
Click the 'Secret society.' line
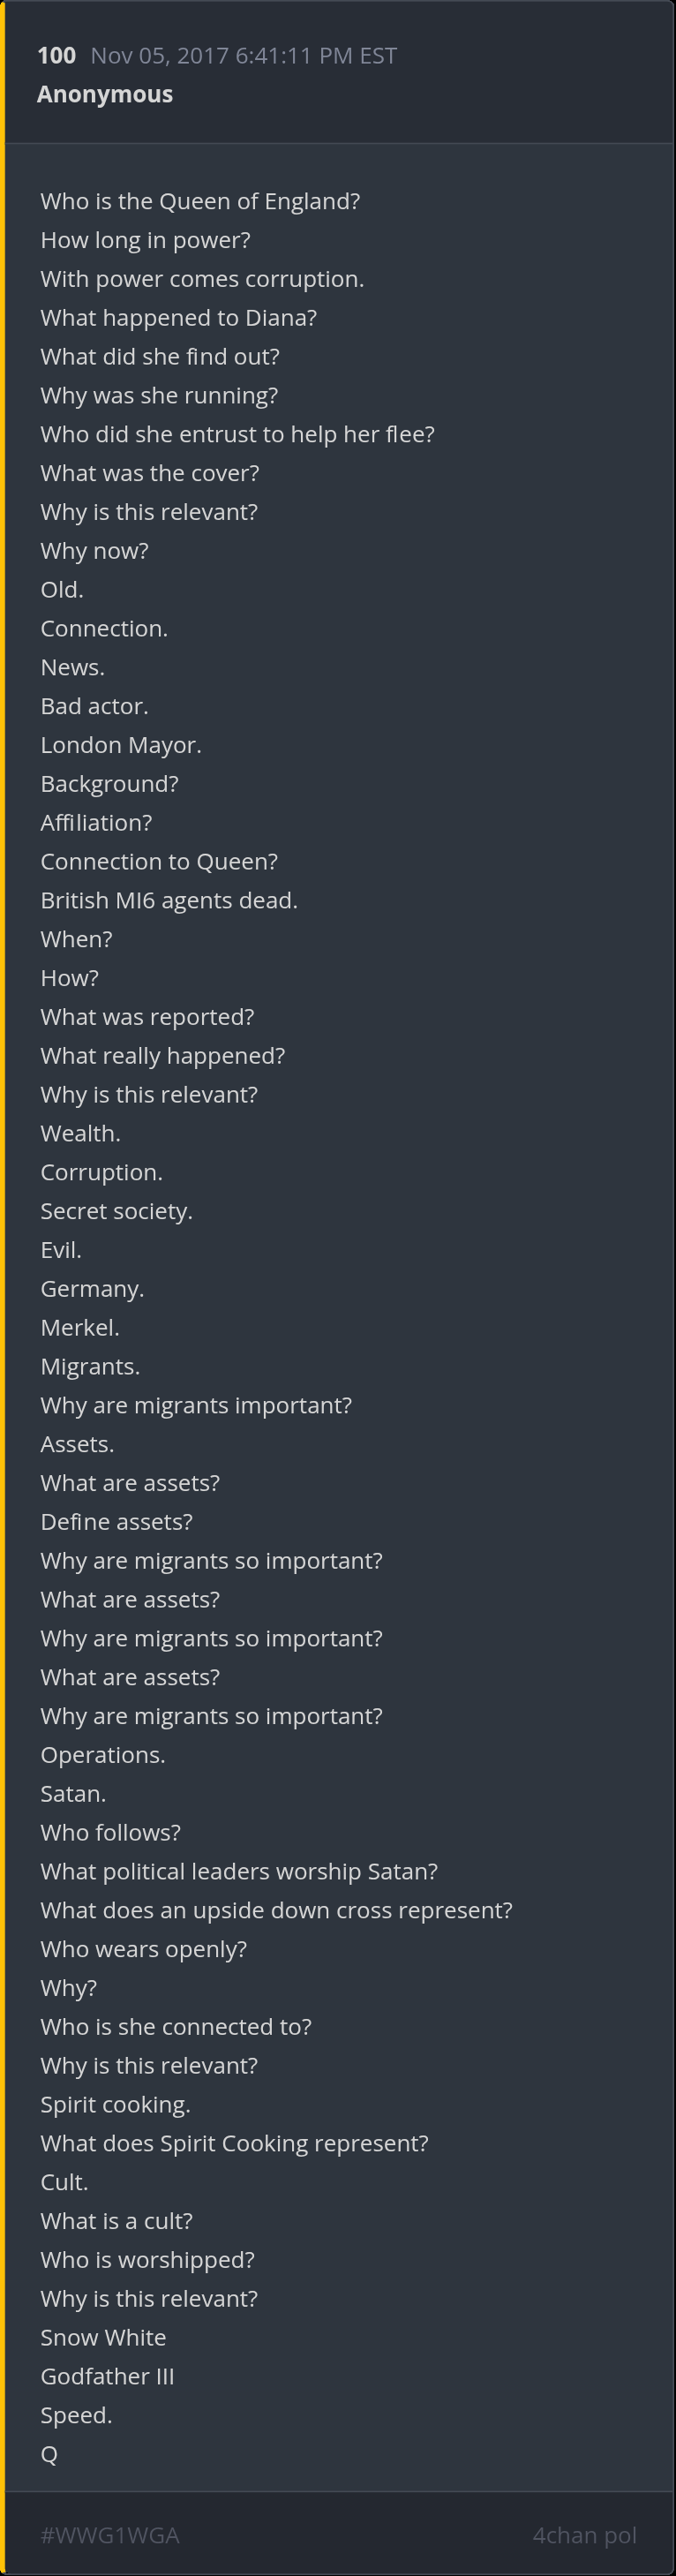(x=116, y=1212)
